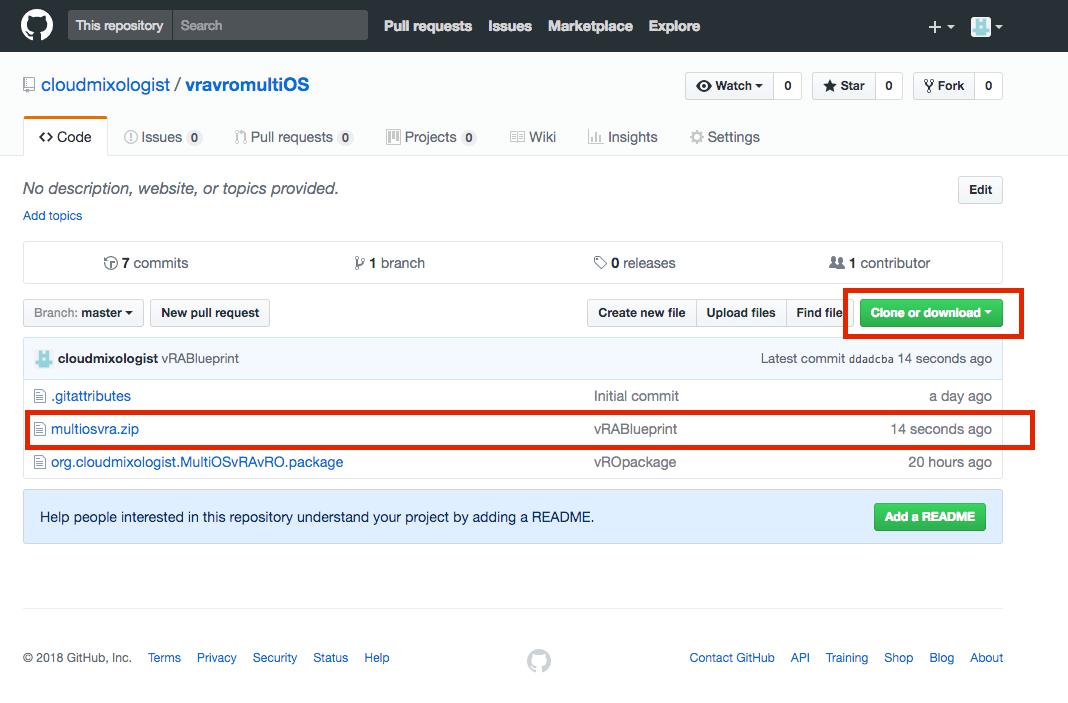The height and width of the screenshot is (703, 1068).
Task: Open the cloudmixologist owner link
Action: [x=105, y=84]
